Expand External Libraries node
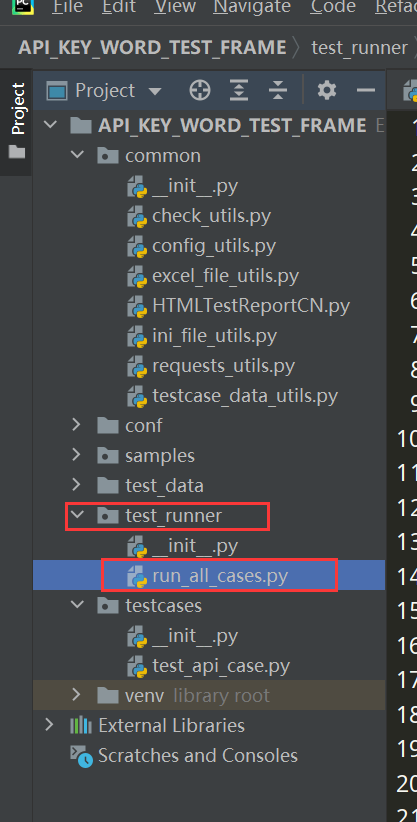417x822 pixels. point(50,725)
